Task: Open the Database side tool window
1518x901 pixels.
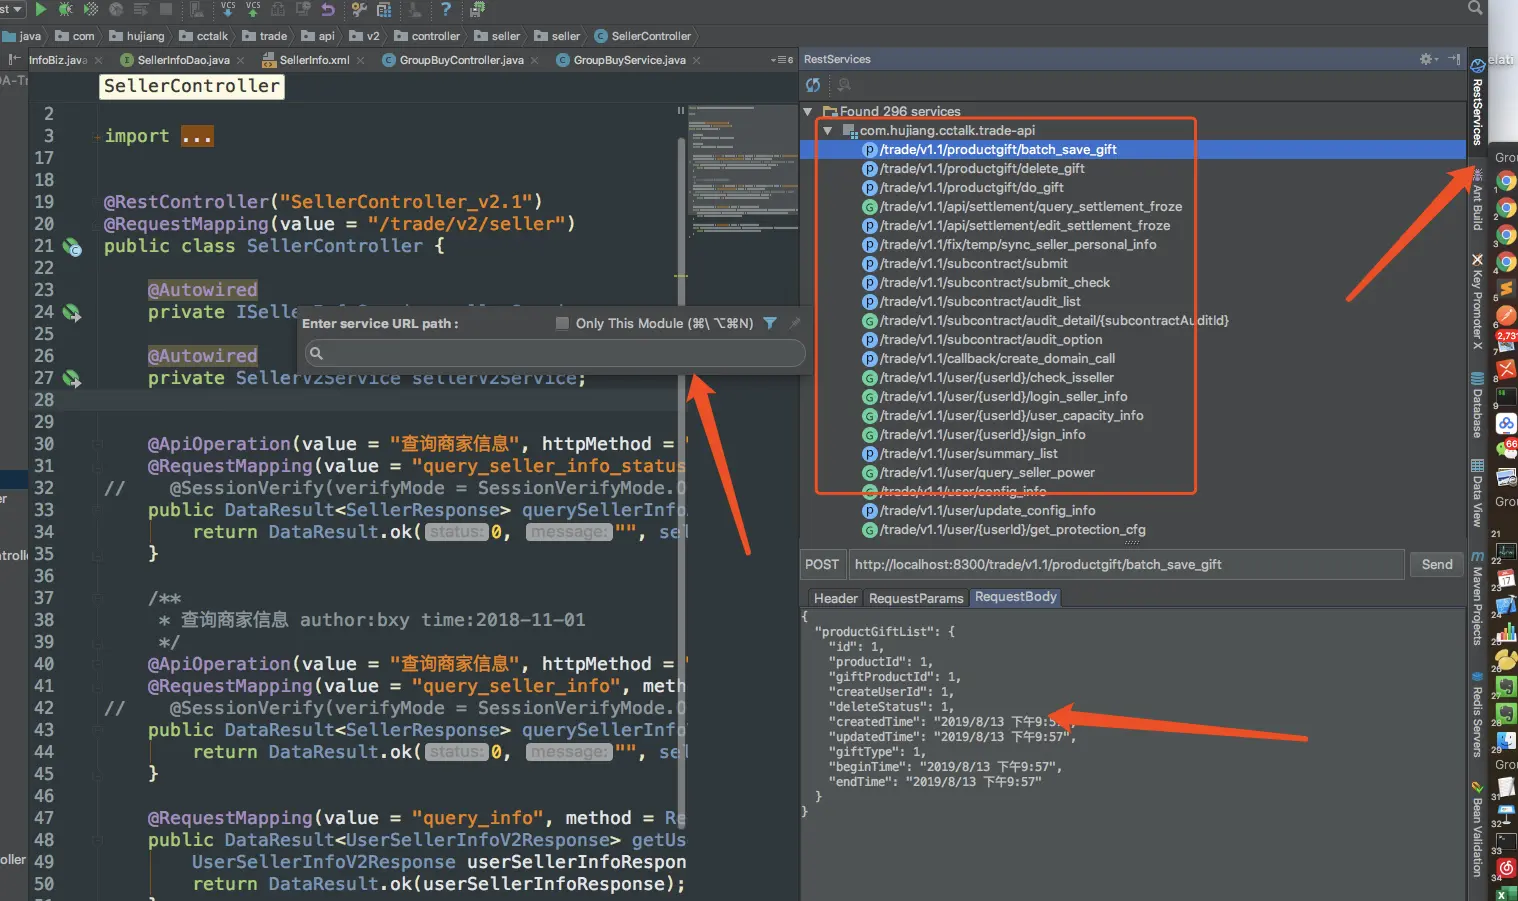Action: [x=1477, y=405]
